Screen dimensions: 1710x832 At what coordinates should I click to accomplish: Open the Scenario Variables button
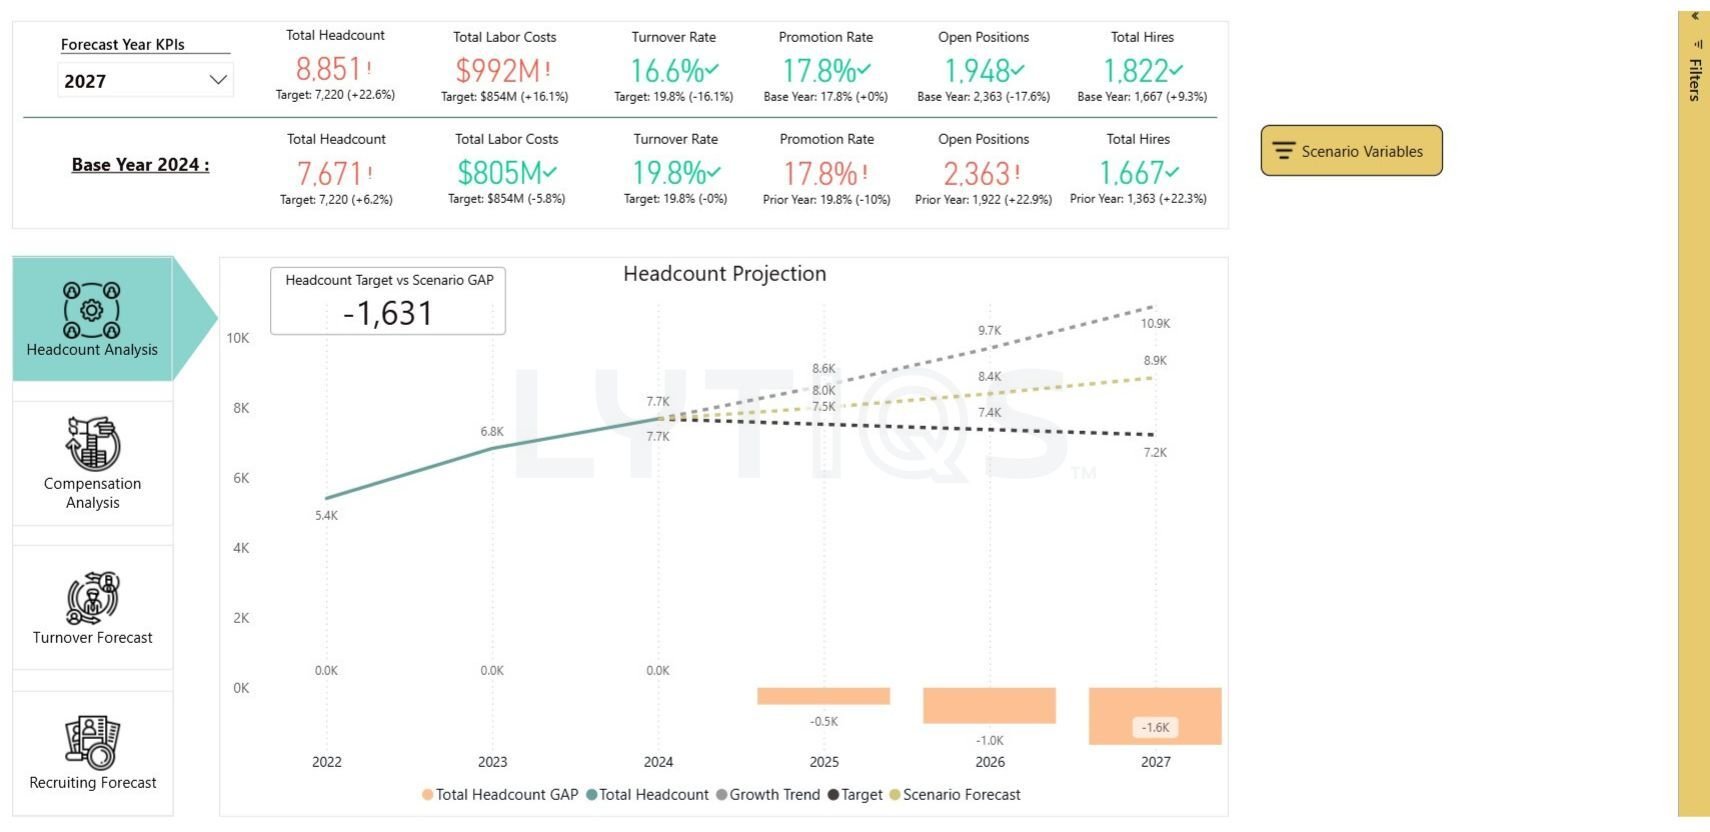pos(1351,151)
